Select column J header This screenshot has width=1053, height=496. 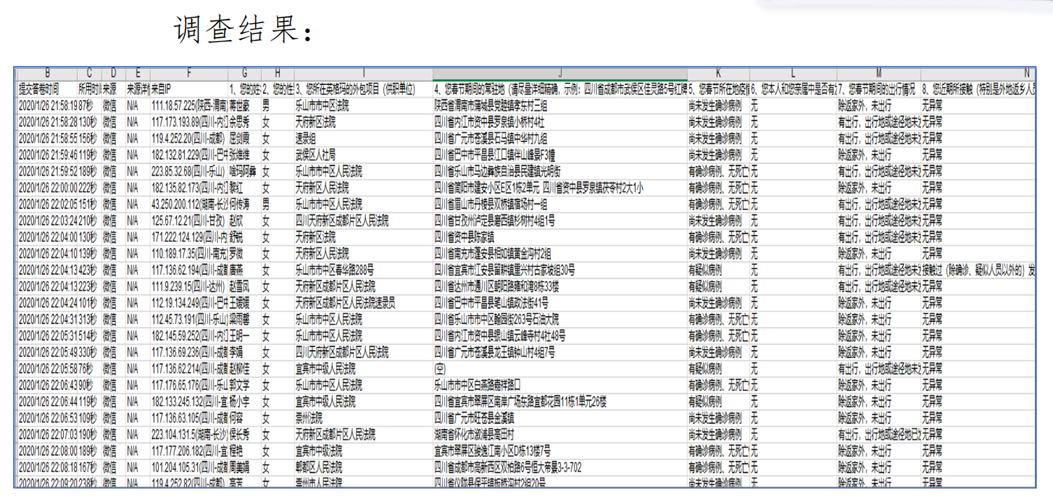(559, 73)
